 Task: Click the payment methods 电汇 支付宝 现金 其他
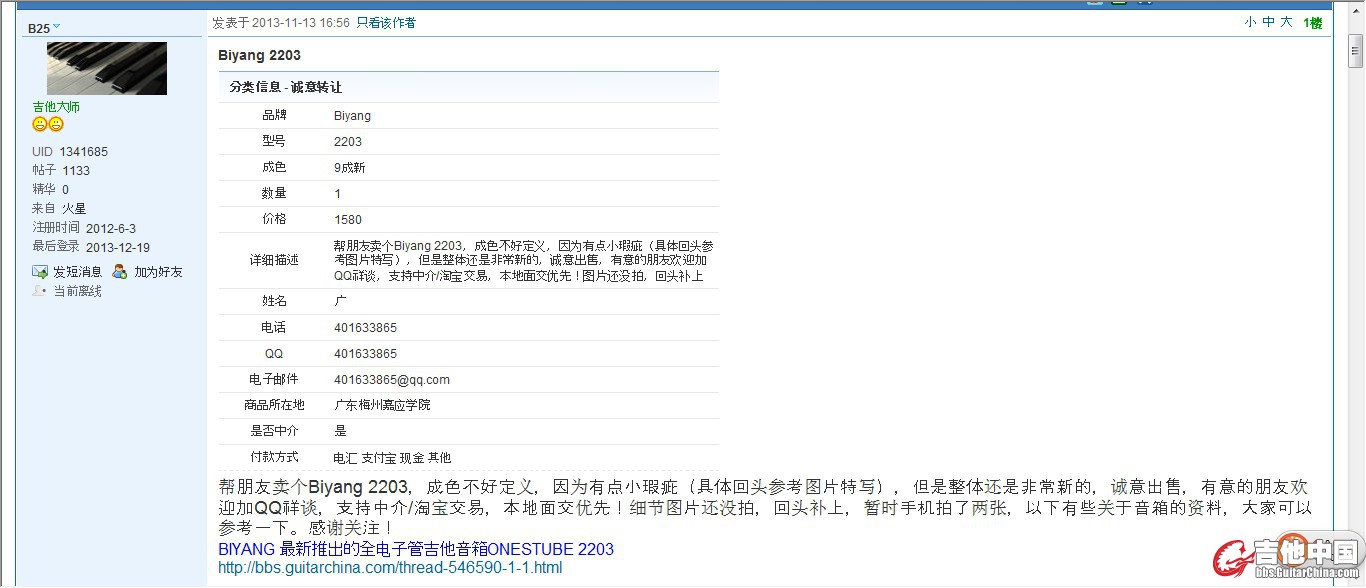pos(392,458)
